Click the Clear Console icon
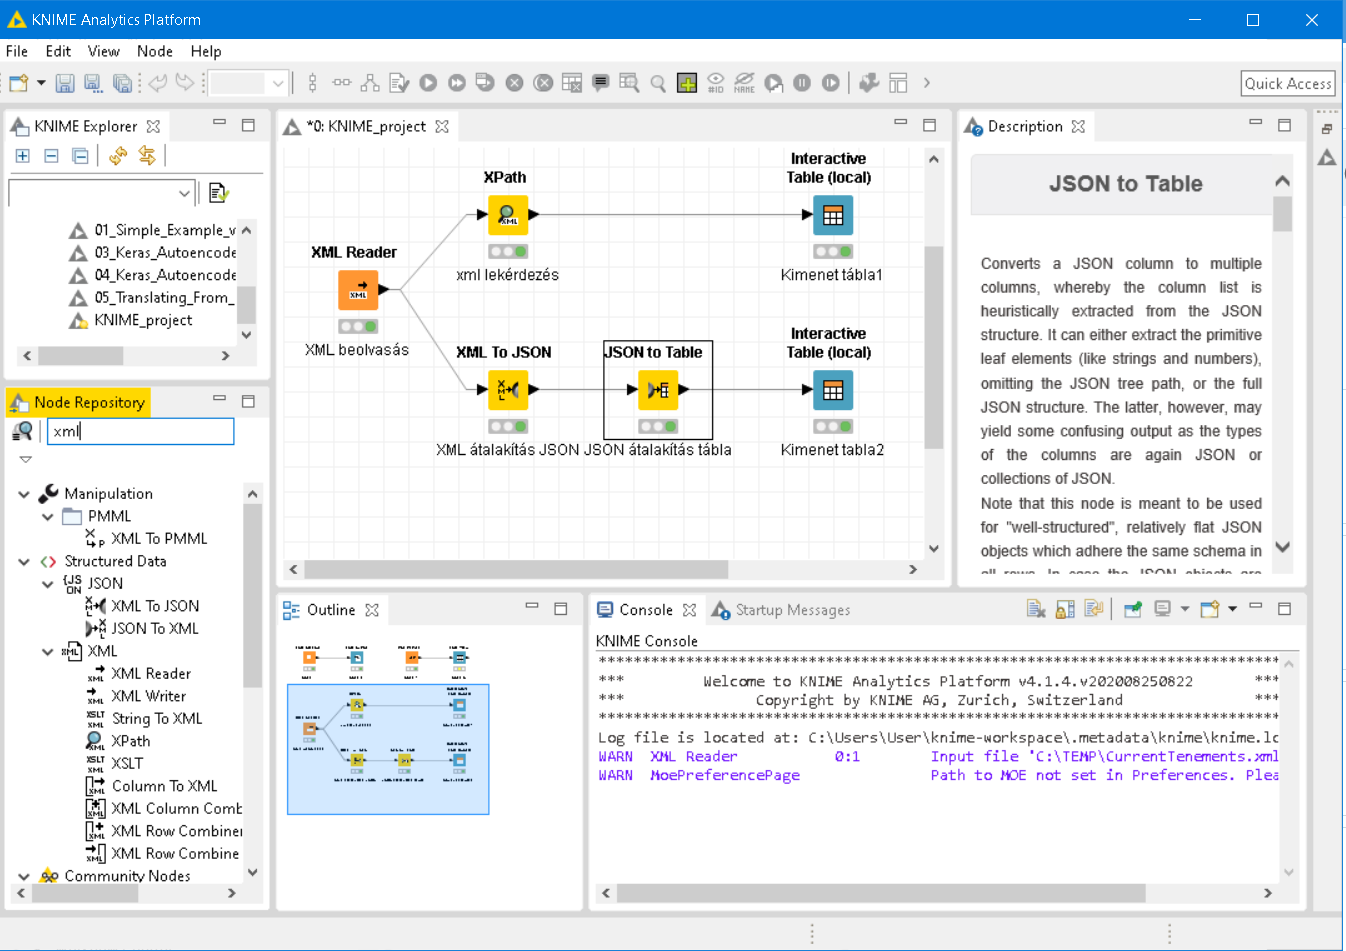This screenshot has height=951, width=1346. [x=1036, y=609]
